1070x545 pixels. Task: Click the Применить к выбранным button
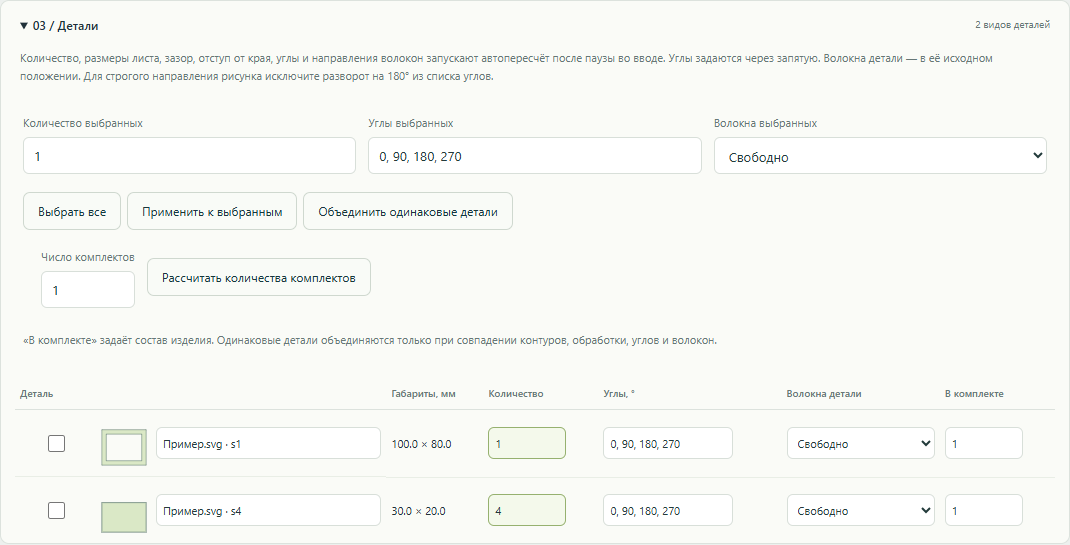(212, 211)
